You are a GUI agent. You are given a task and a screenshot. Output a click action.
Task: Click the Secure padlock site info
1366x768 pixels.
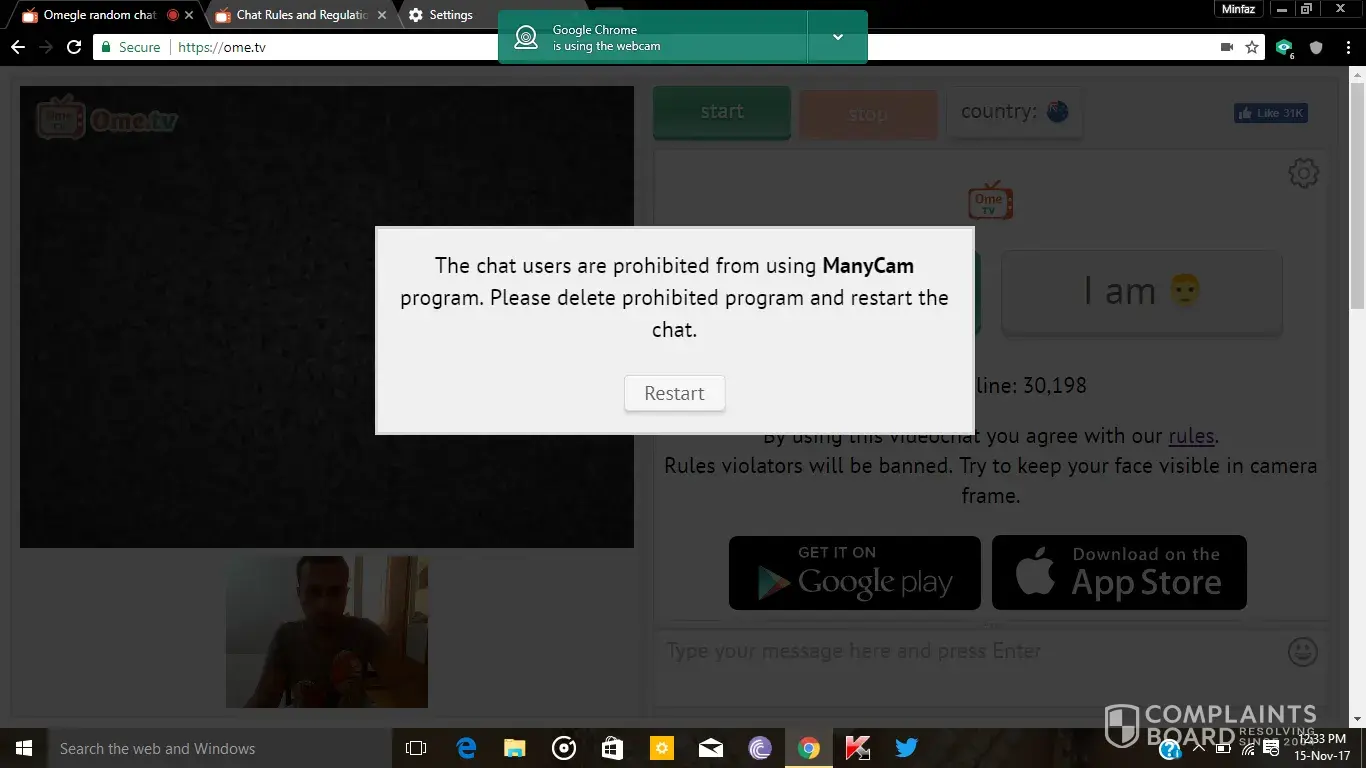[130, 47]
